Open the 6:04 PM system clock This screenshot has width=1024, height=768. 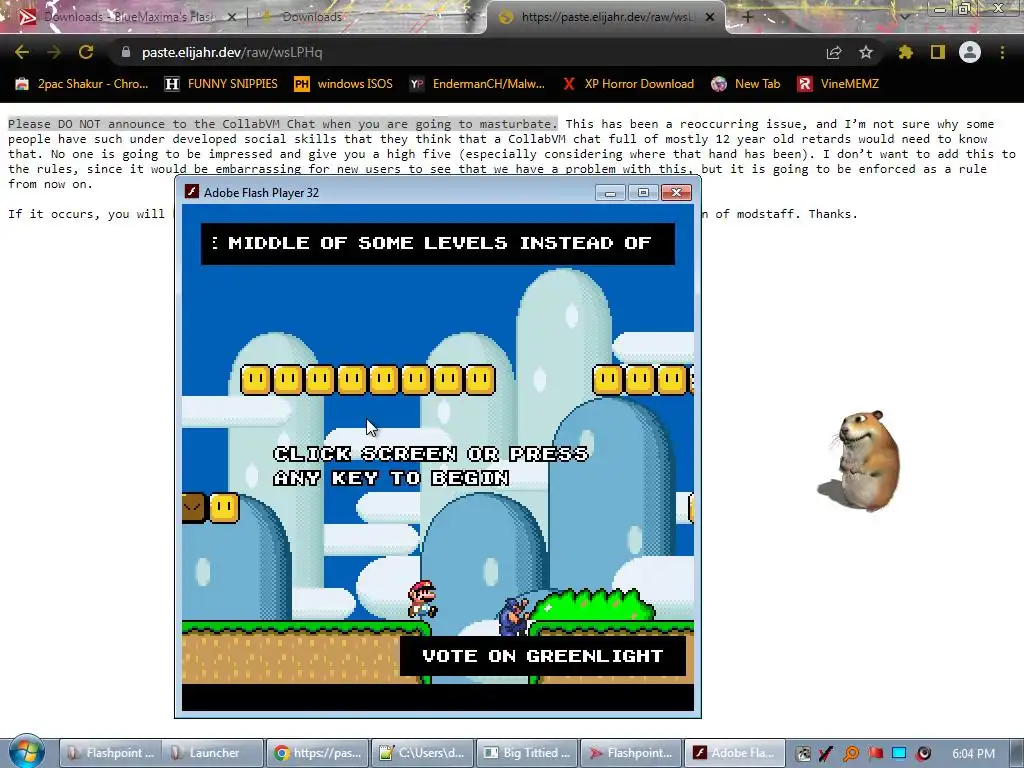tap(974, 754)
